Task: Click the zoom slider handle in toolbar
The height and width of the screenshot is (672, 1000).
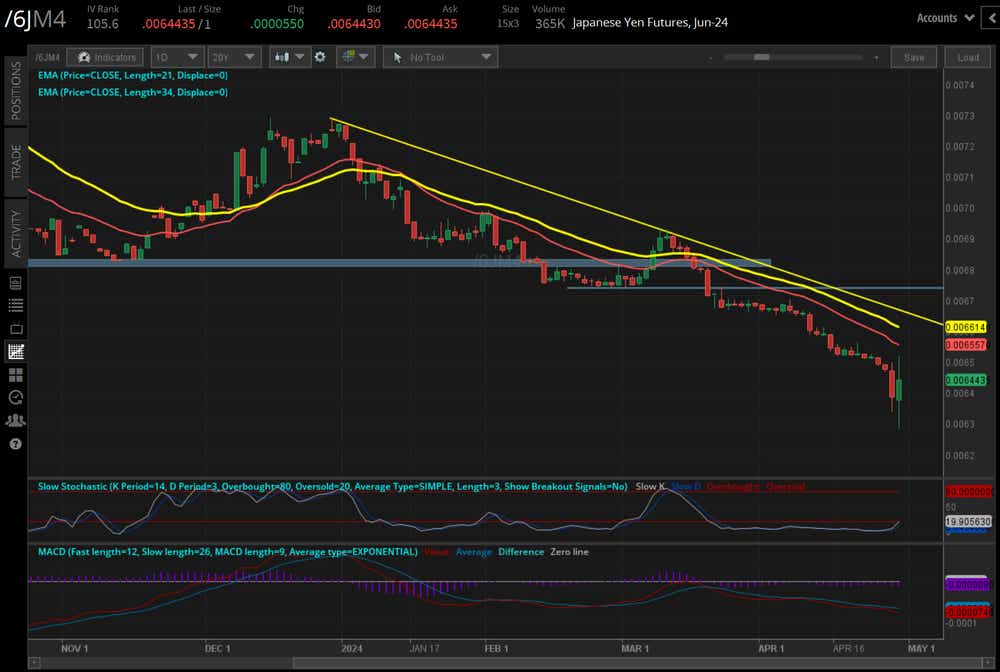Action: pos(761,57)
